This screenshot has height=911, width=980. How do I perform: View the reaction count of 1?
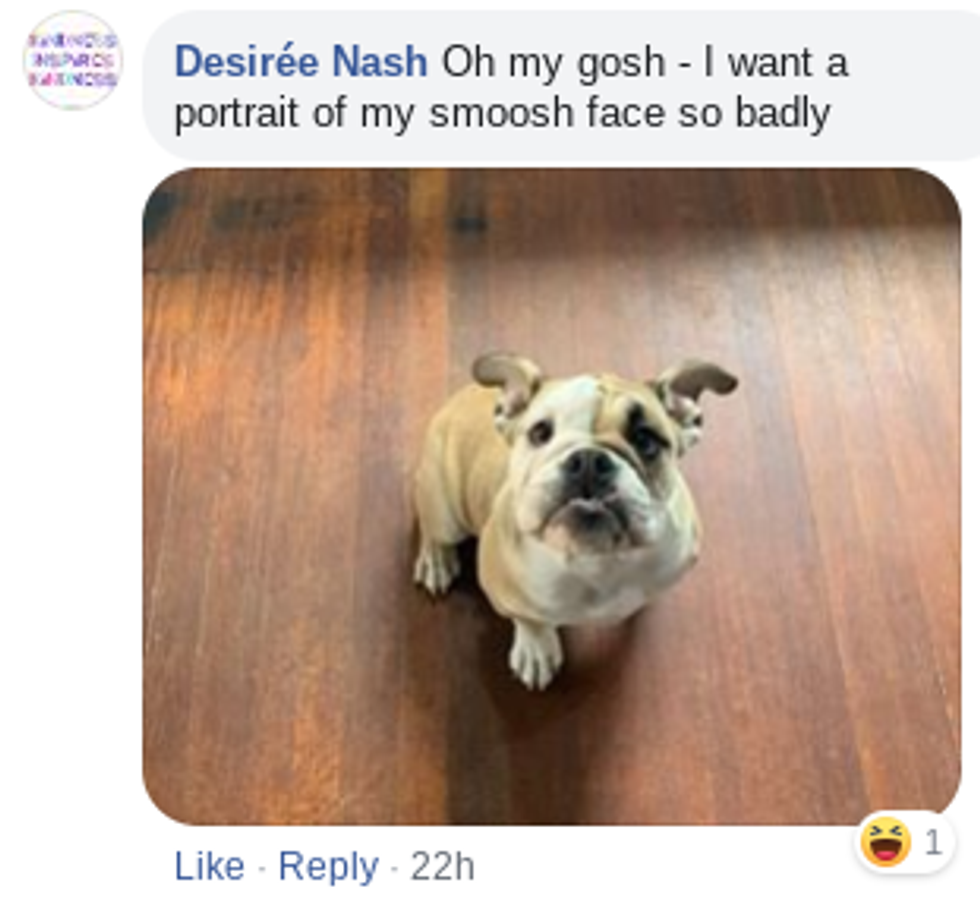pyautogui.click(x=933, y=843)
